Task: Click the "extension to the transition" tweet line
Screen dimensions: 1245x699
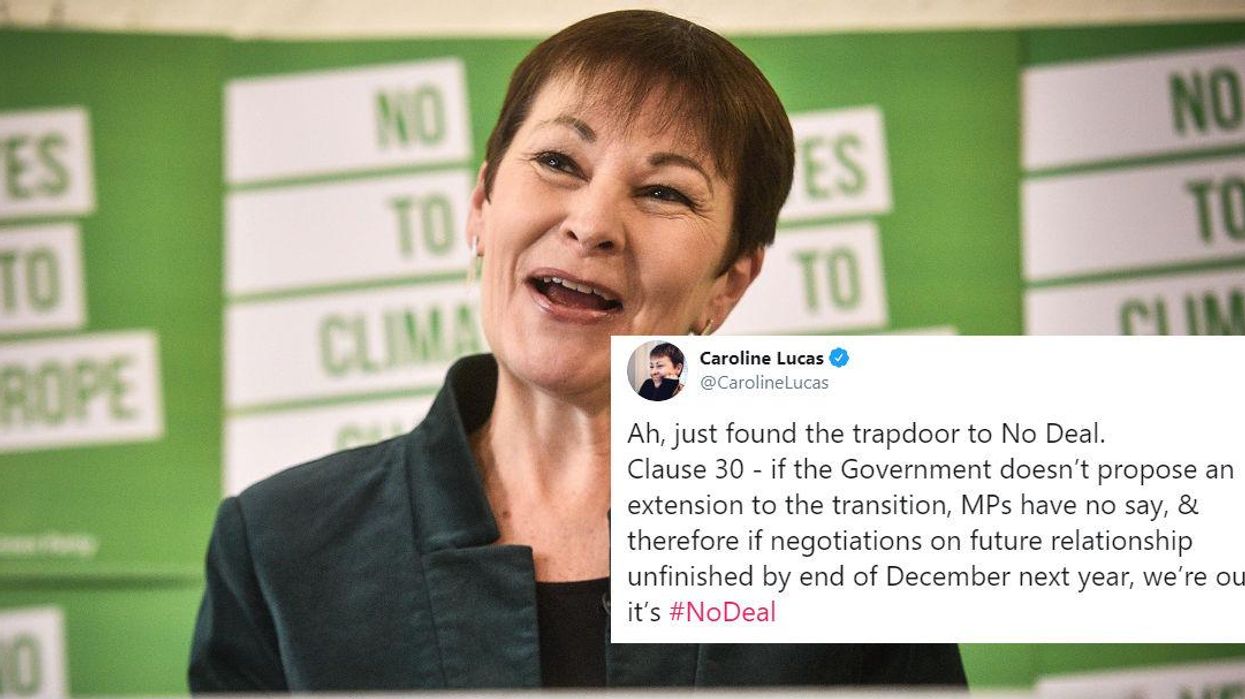Action: tap(912, 505)
